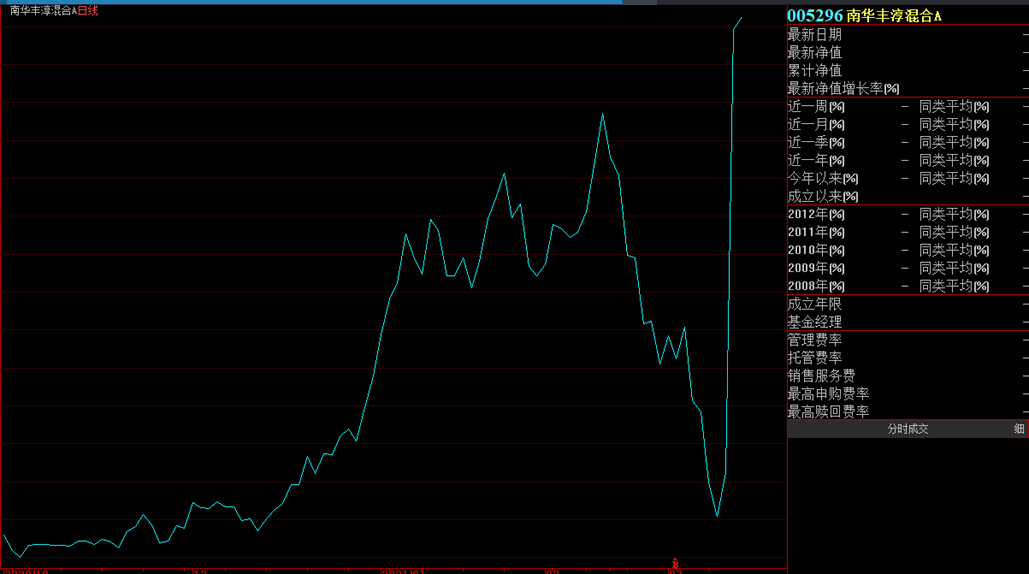Click the lowest dip before the final spike
The width and height of the screenshot is (1029, 574).
click(717, 516)
